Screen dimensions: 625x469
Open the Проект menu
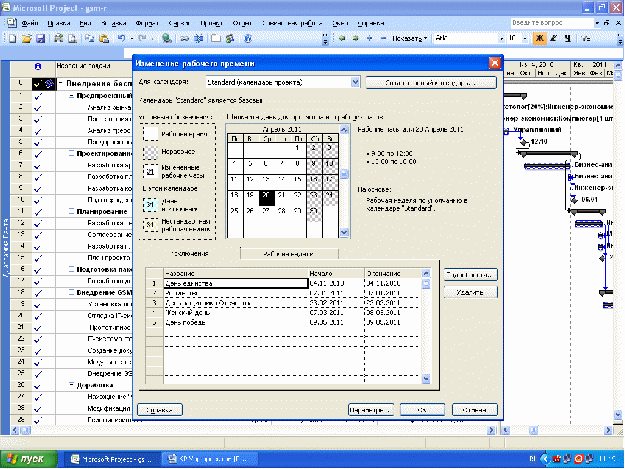pyautogui.click(x=211, y=23)
